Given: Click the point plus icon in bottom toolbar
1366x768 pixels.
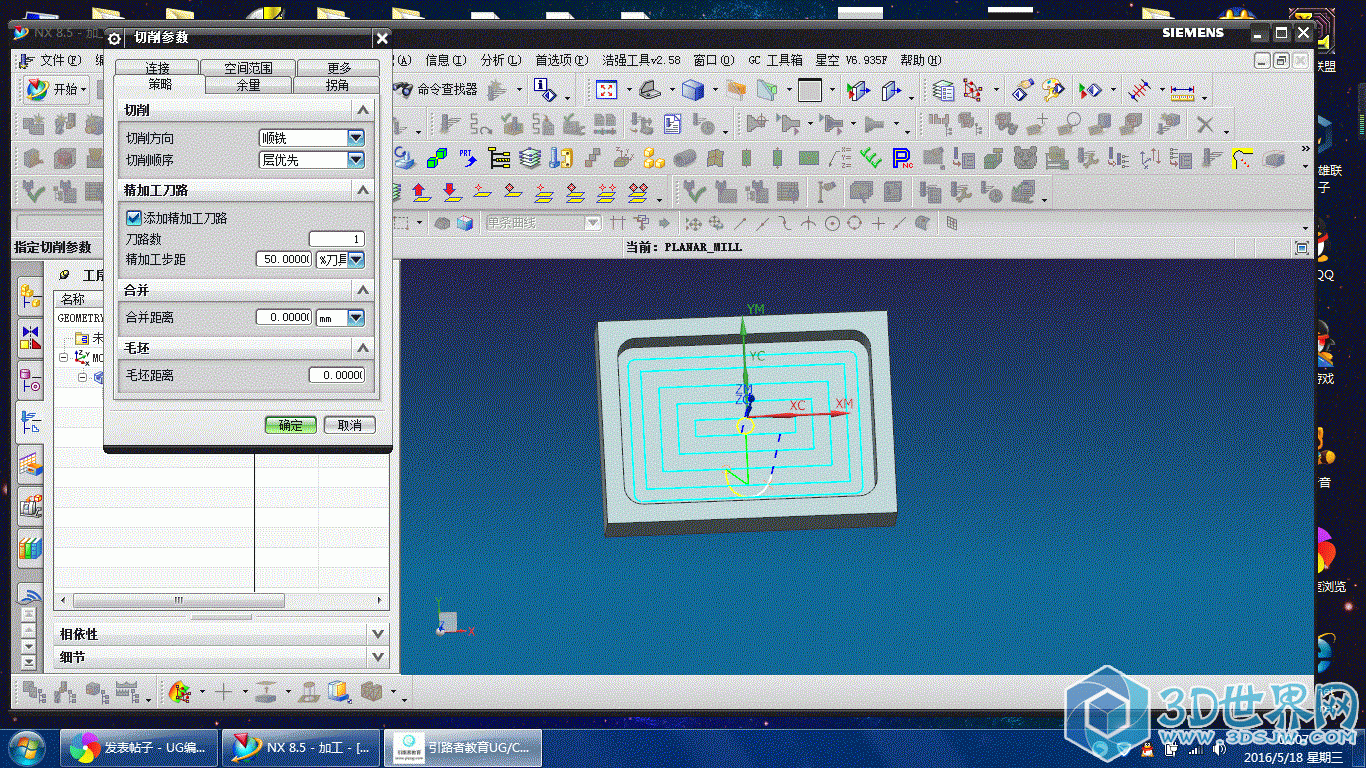Looking at the screenshot, I should pyautogui.click(x=224, y=691).
